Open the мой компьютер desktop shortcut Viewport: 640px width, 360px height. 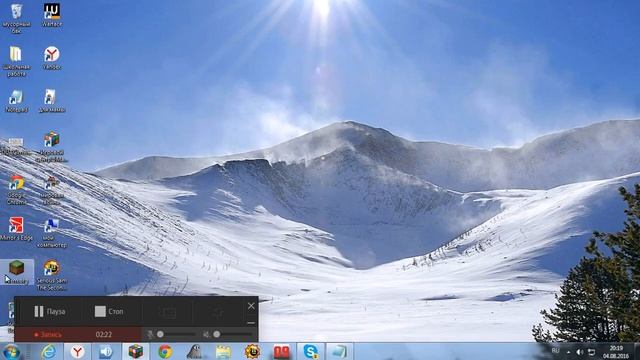pyautogui.click(x=51, y=233)
